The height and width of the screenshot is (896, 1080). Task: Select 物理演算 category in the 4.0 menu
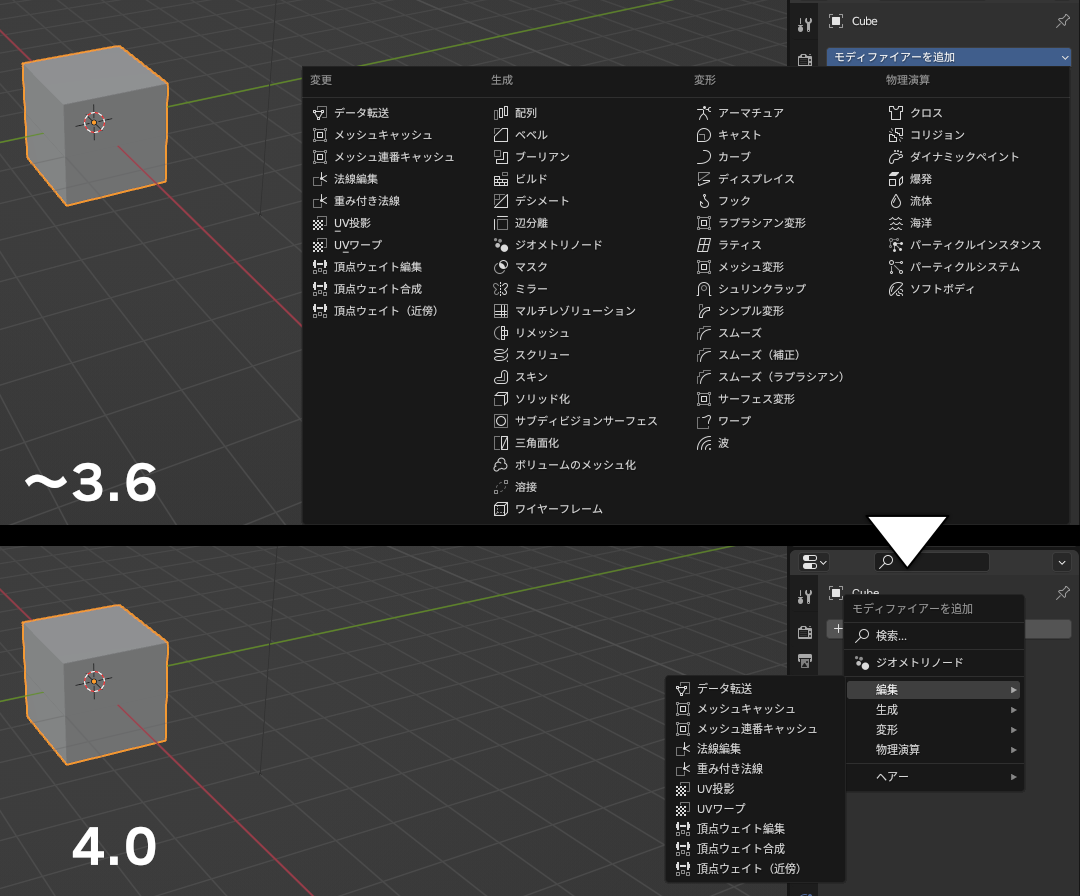pyautogui.click(x=933, y=750)
